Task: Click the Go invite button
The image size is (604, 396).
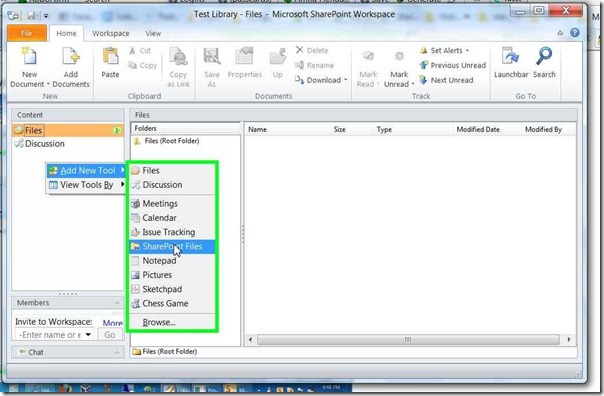Action: coord(110,335)
